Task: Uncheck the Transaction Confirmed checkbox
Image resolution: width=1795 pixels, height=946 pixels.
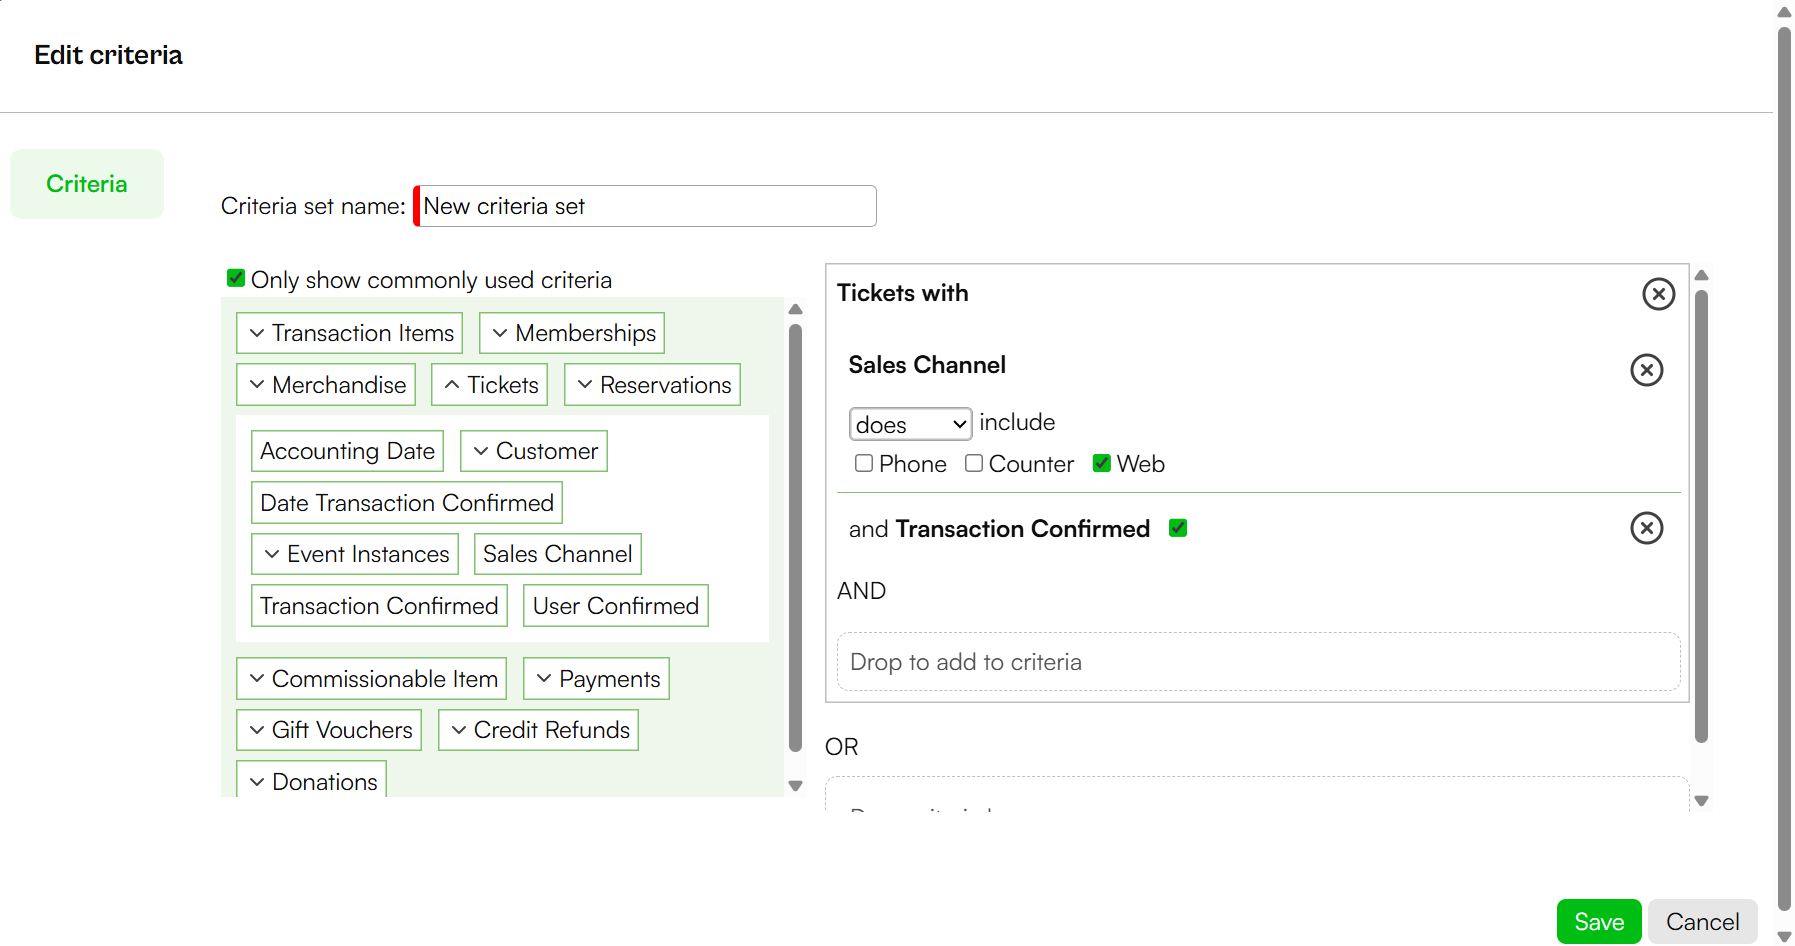Action: click(1178, 528)
